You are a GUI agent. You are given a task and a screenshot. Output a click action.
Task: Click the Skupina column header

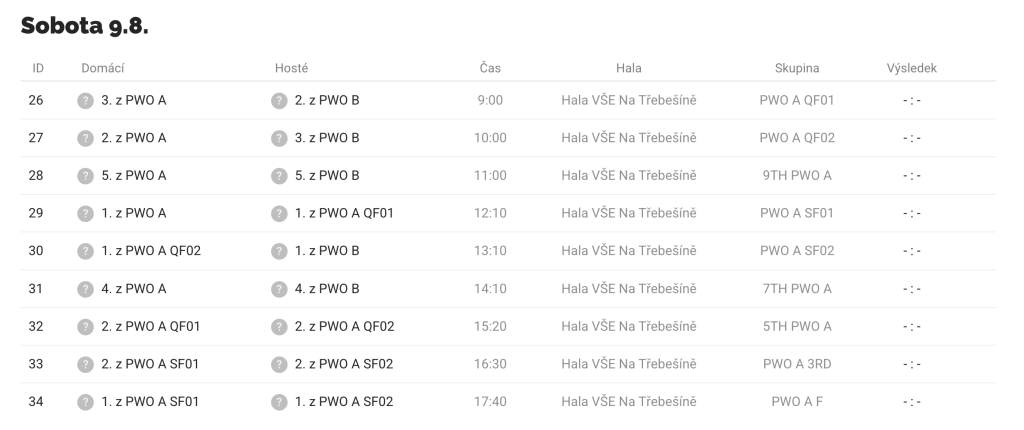point(797,68)
